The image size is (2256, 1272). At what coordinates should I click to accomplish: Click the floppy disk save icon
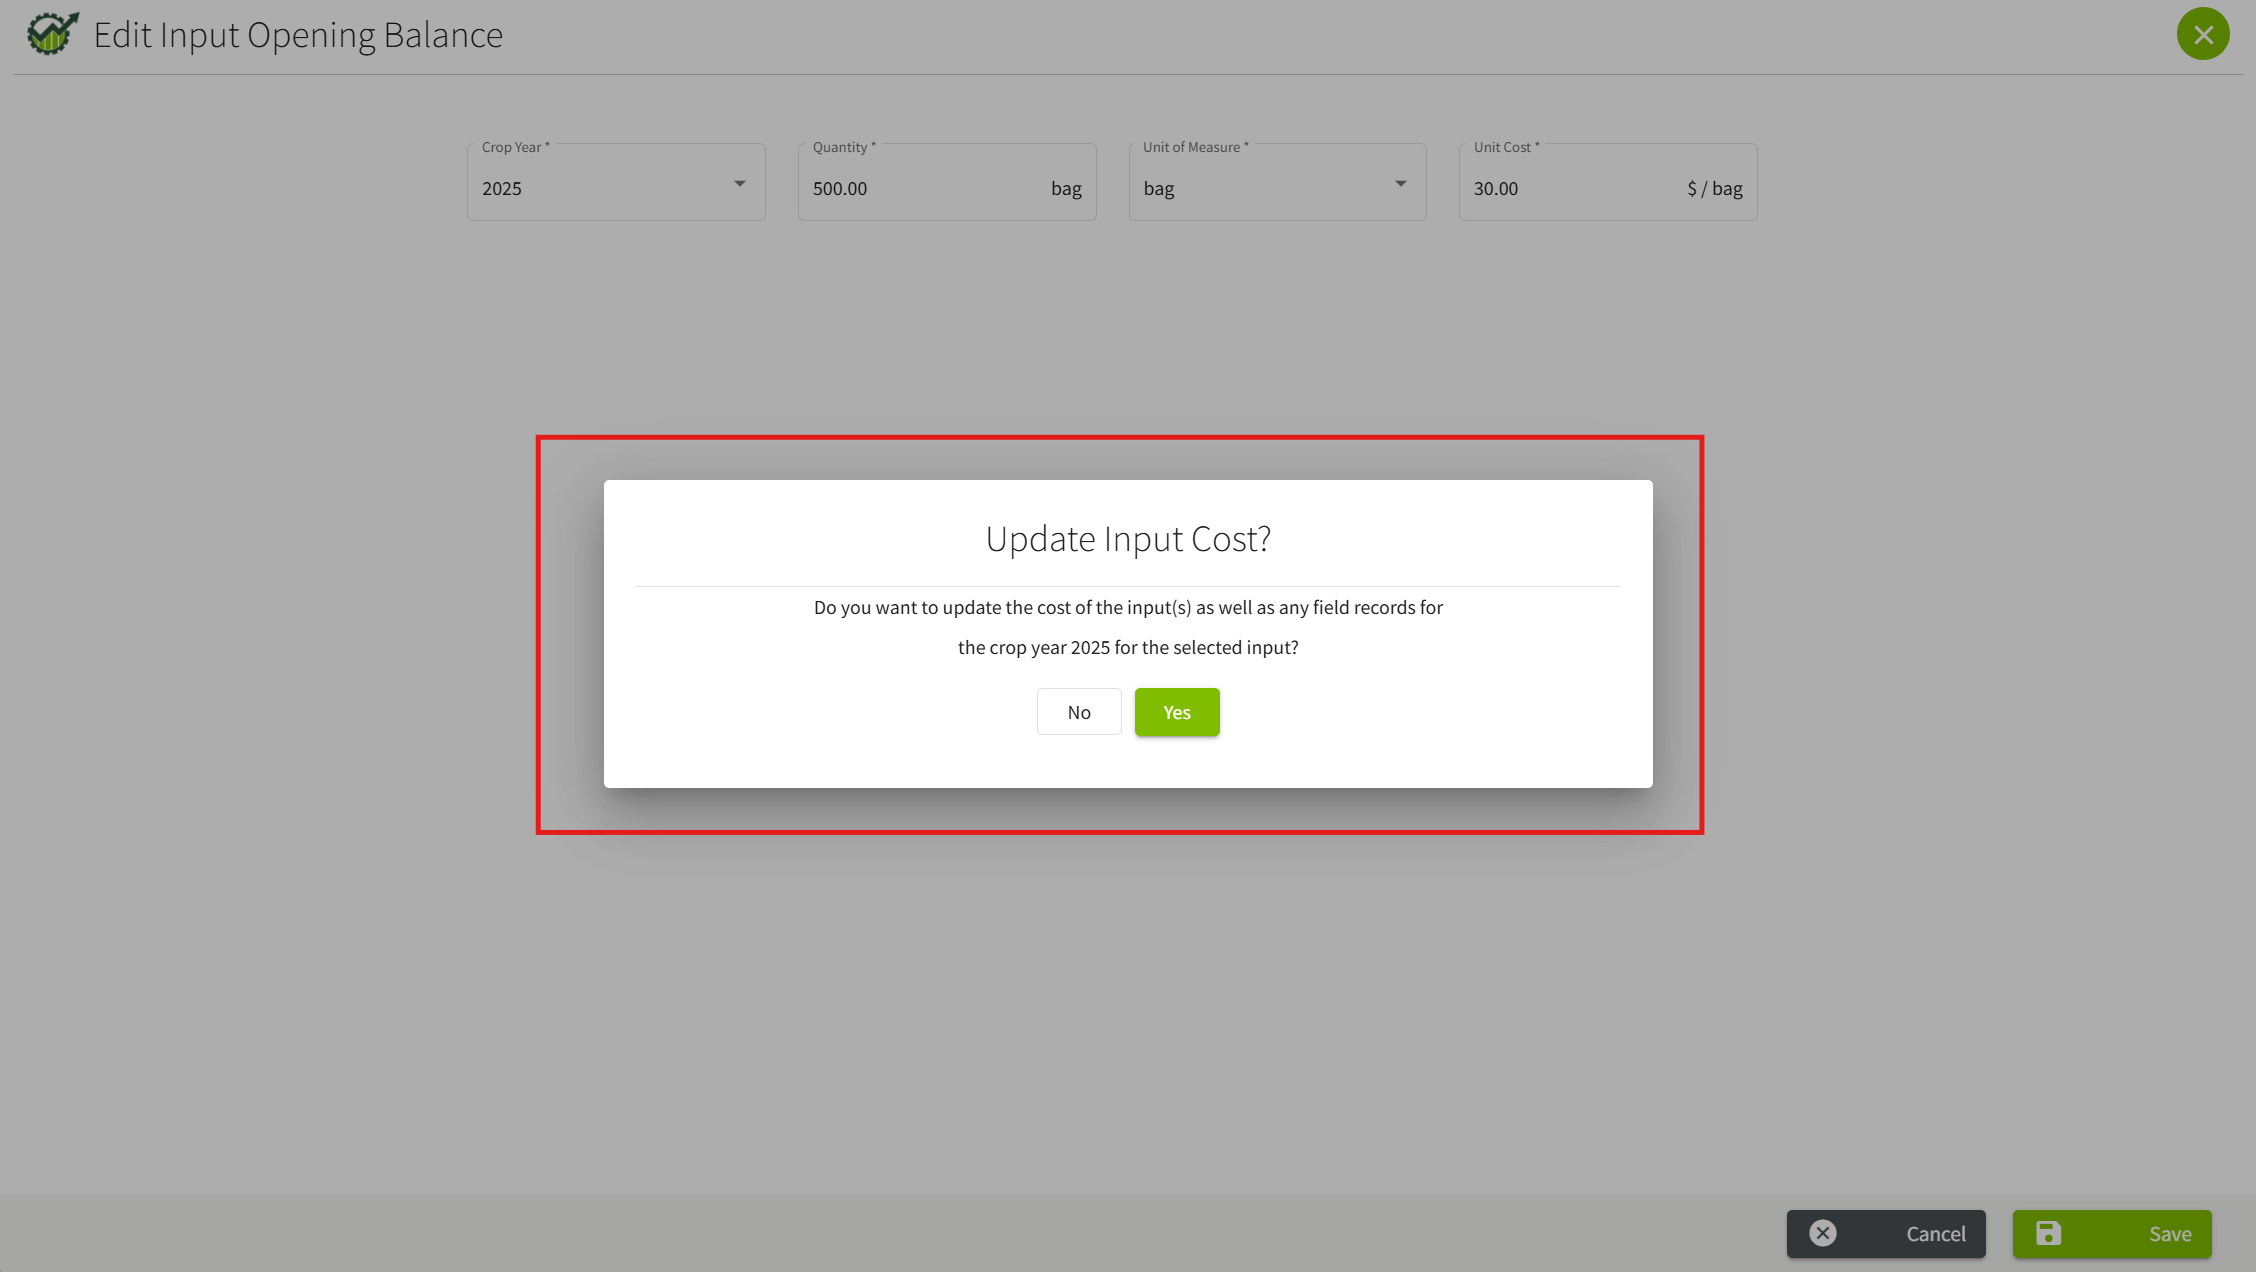coord(2048,1233)
